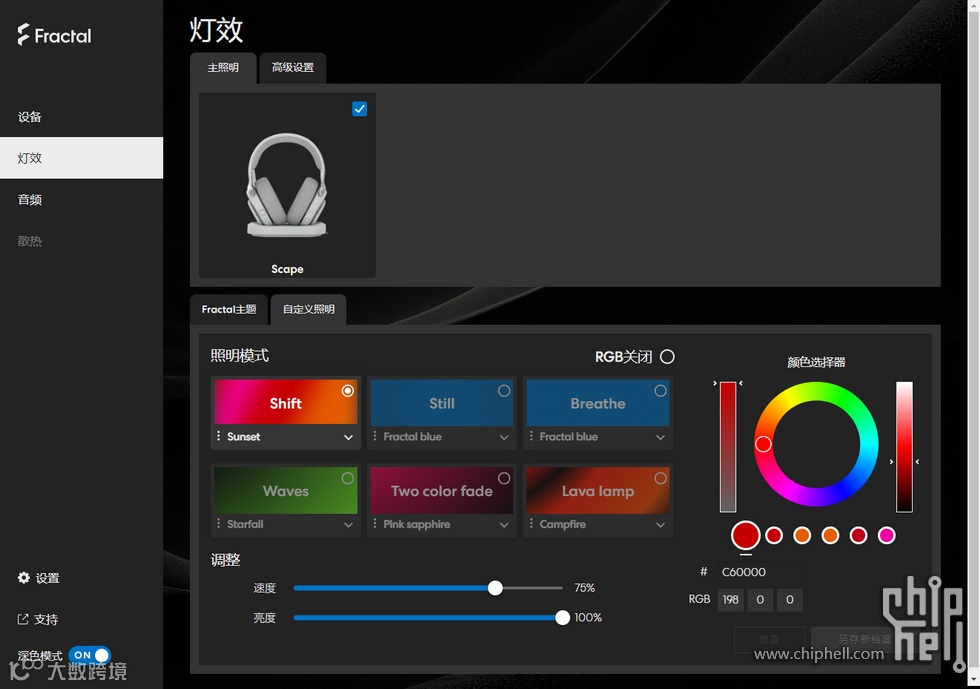
Task: Click the brightness gradient bar at the right
Action: pyautogui.click(x=904, y=446)
